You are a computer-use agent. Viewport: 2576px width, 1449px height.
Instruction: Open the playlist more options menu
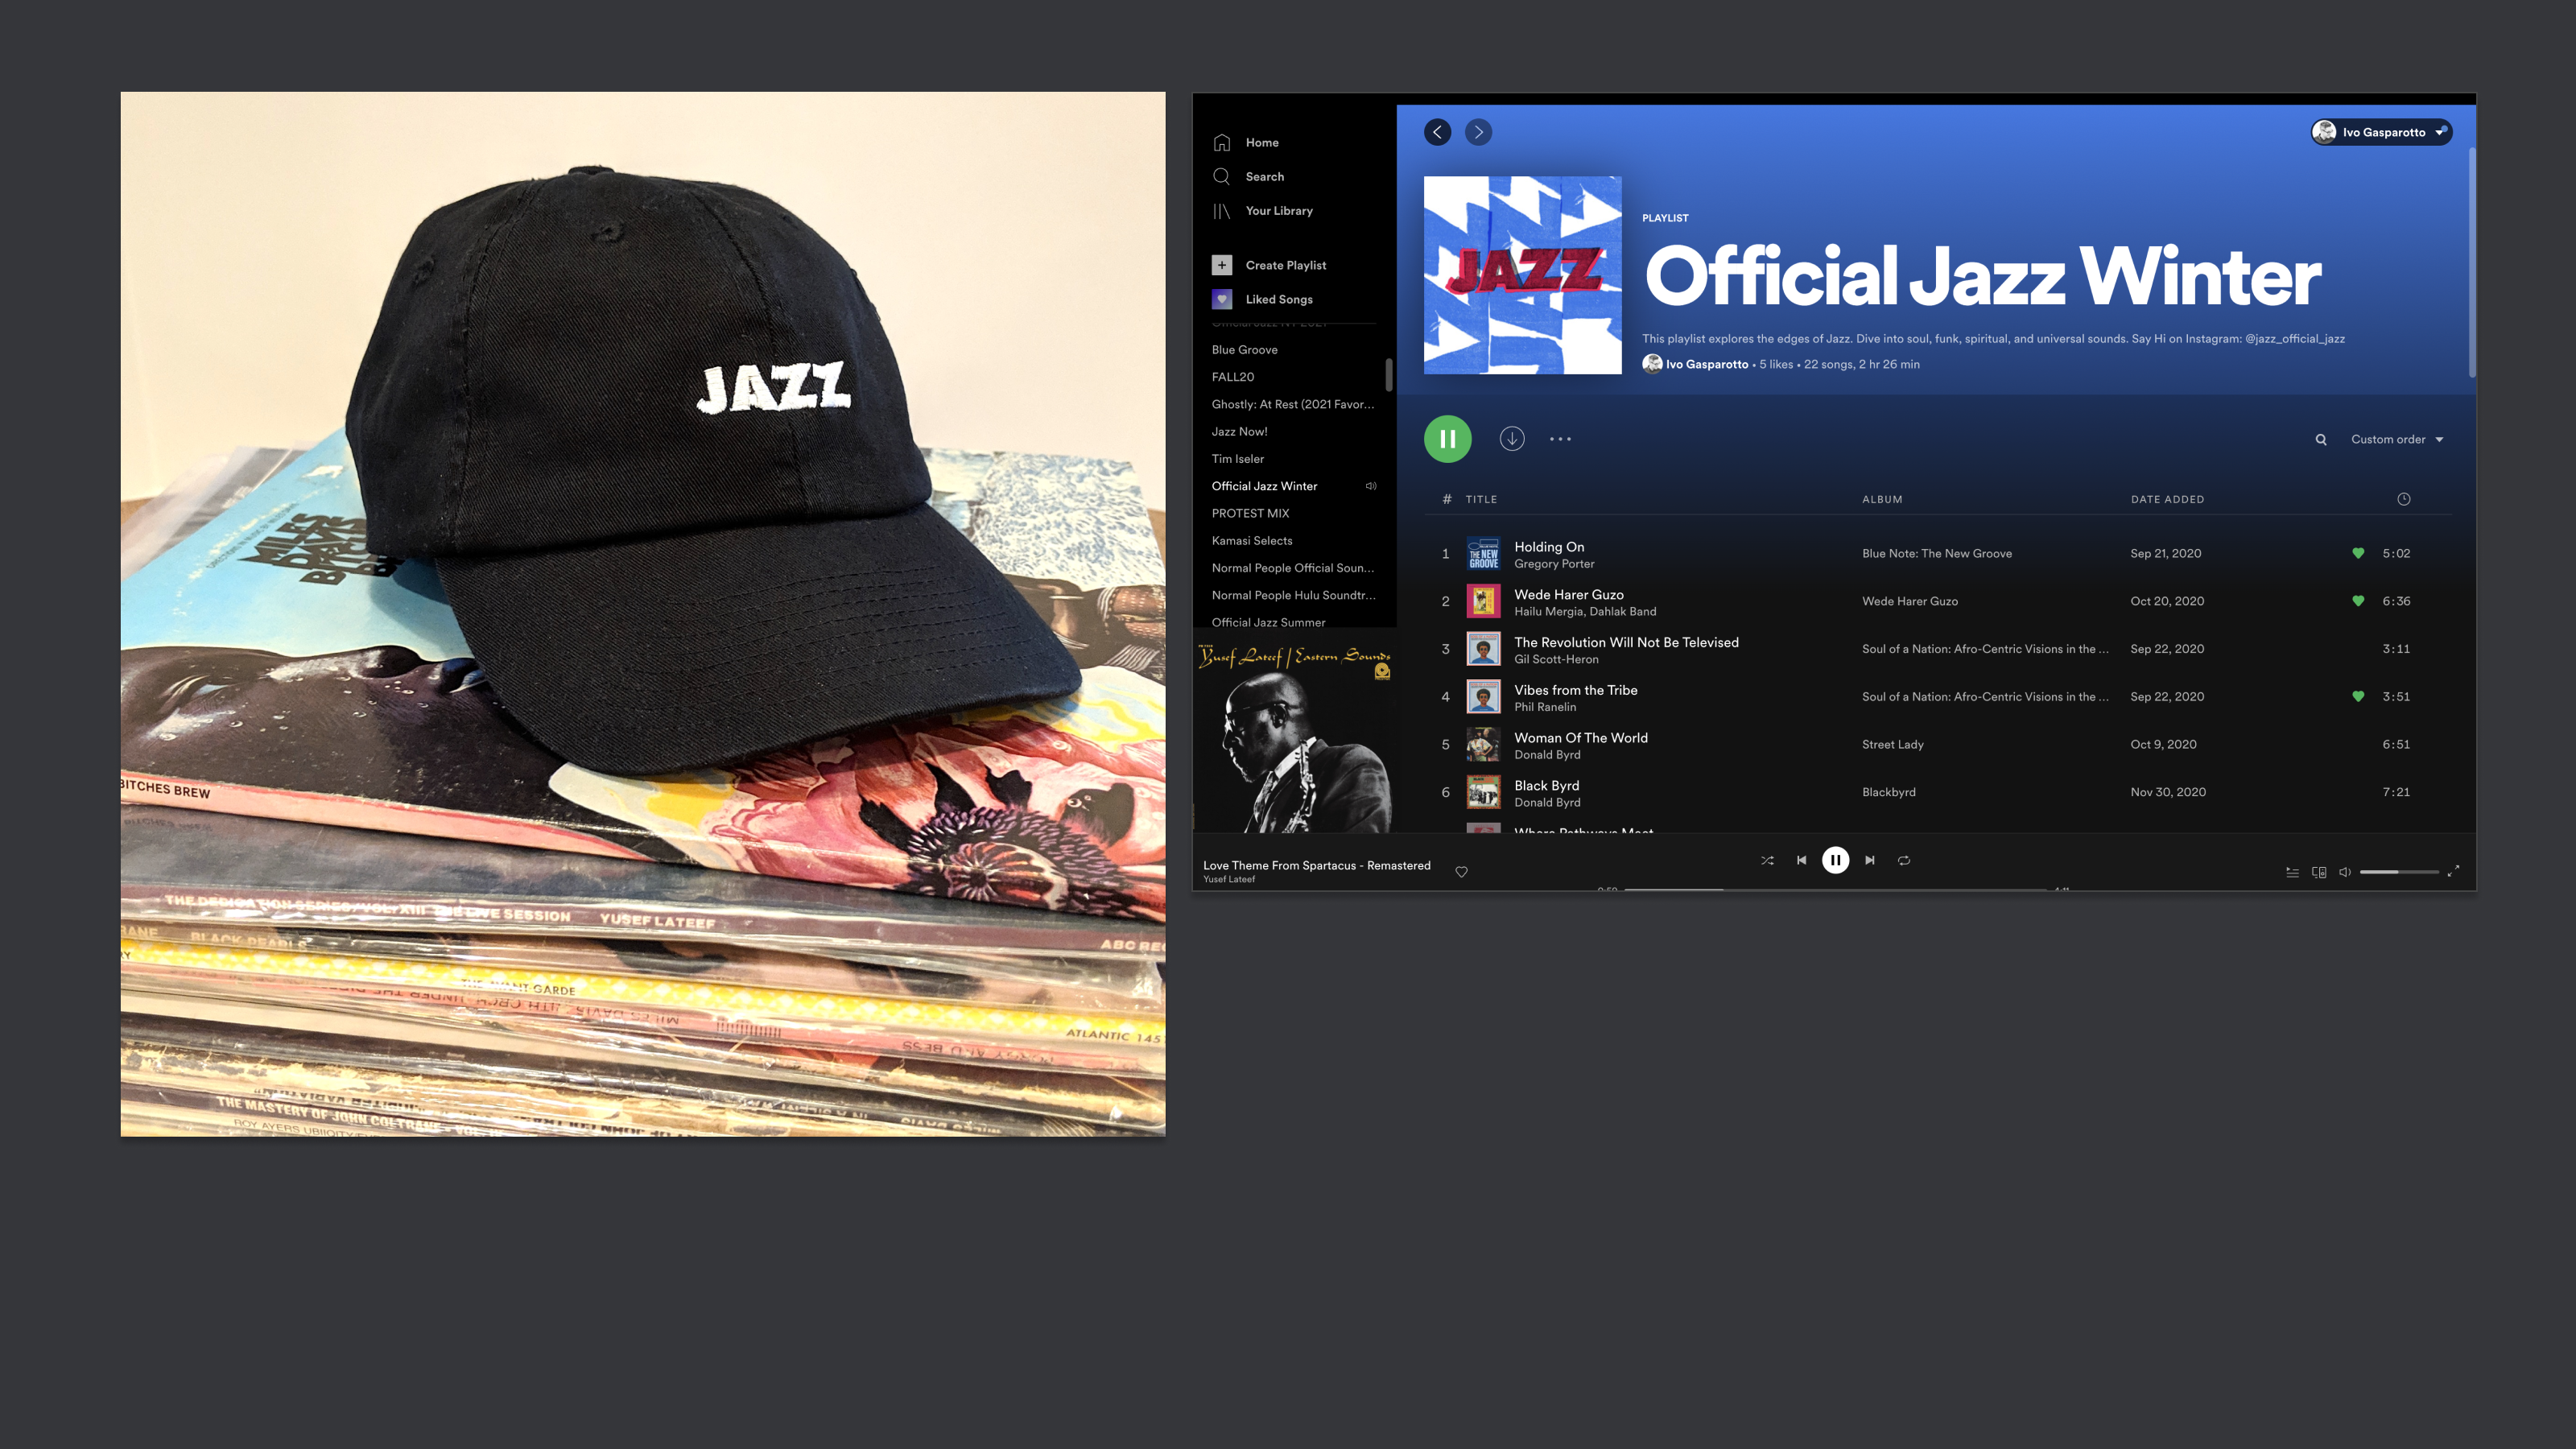coord(1560,439)
